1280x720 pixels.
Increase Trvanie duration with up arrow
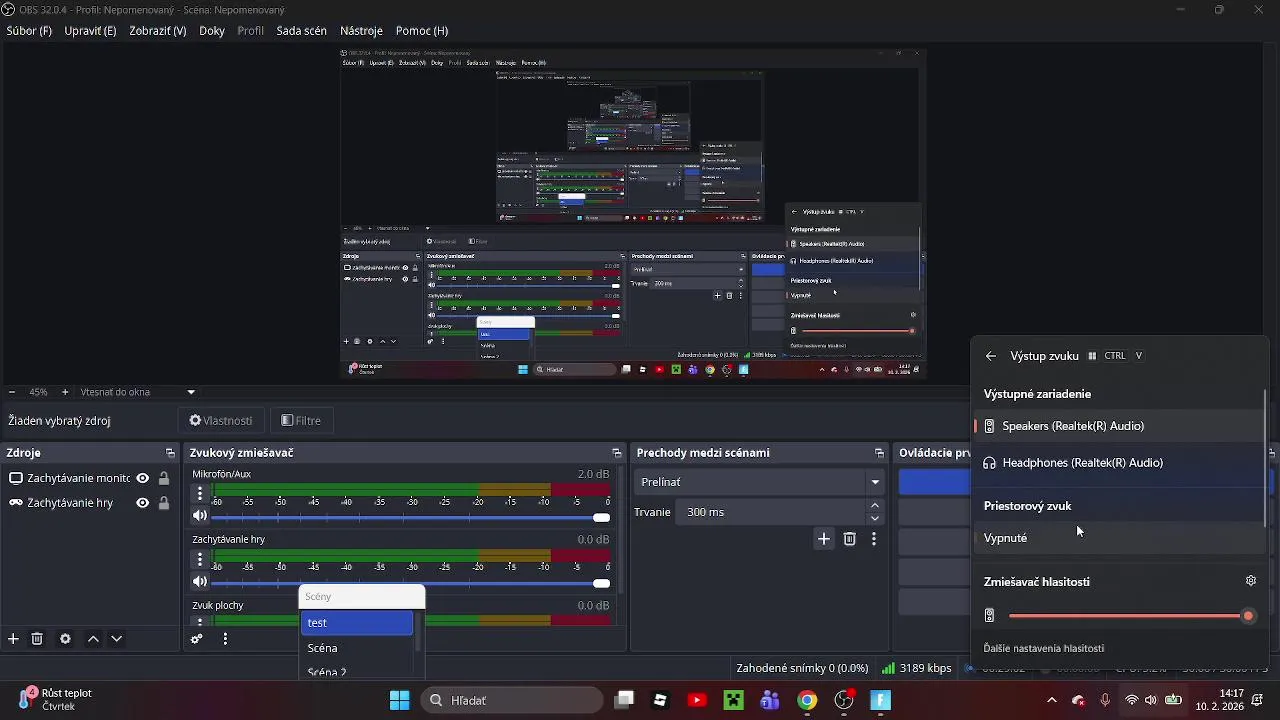(x=875, y=505)
